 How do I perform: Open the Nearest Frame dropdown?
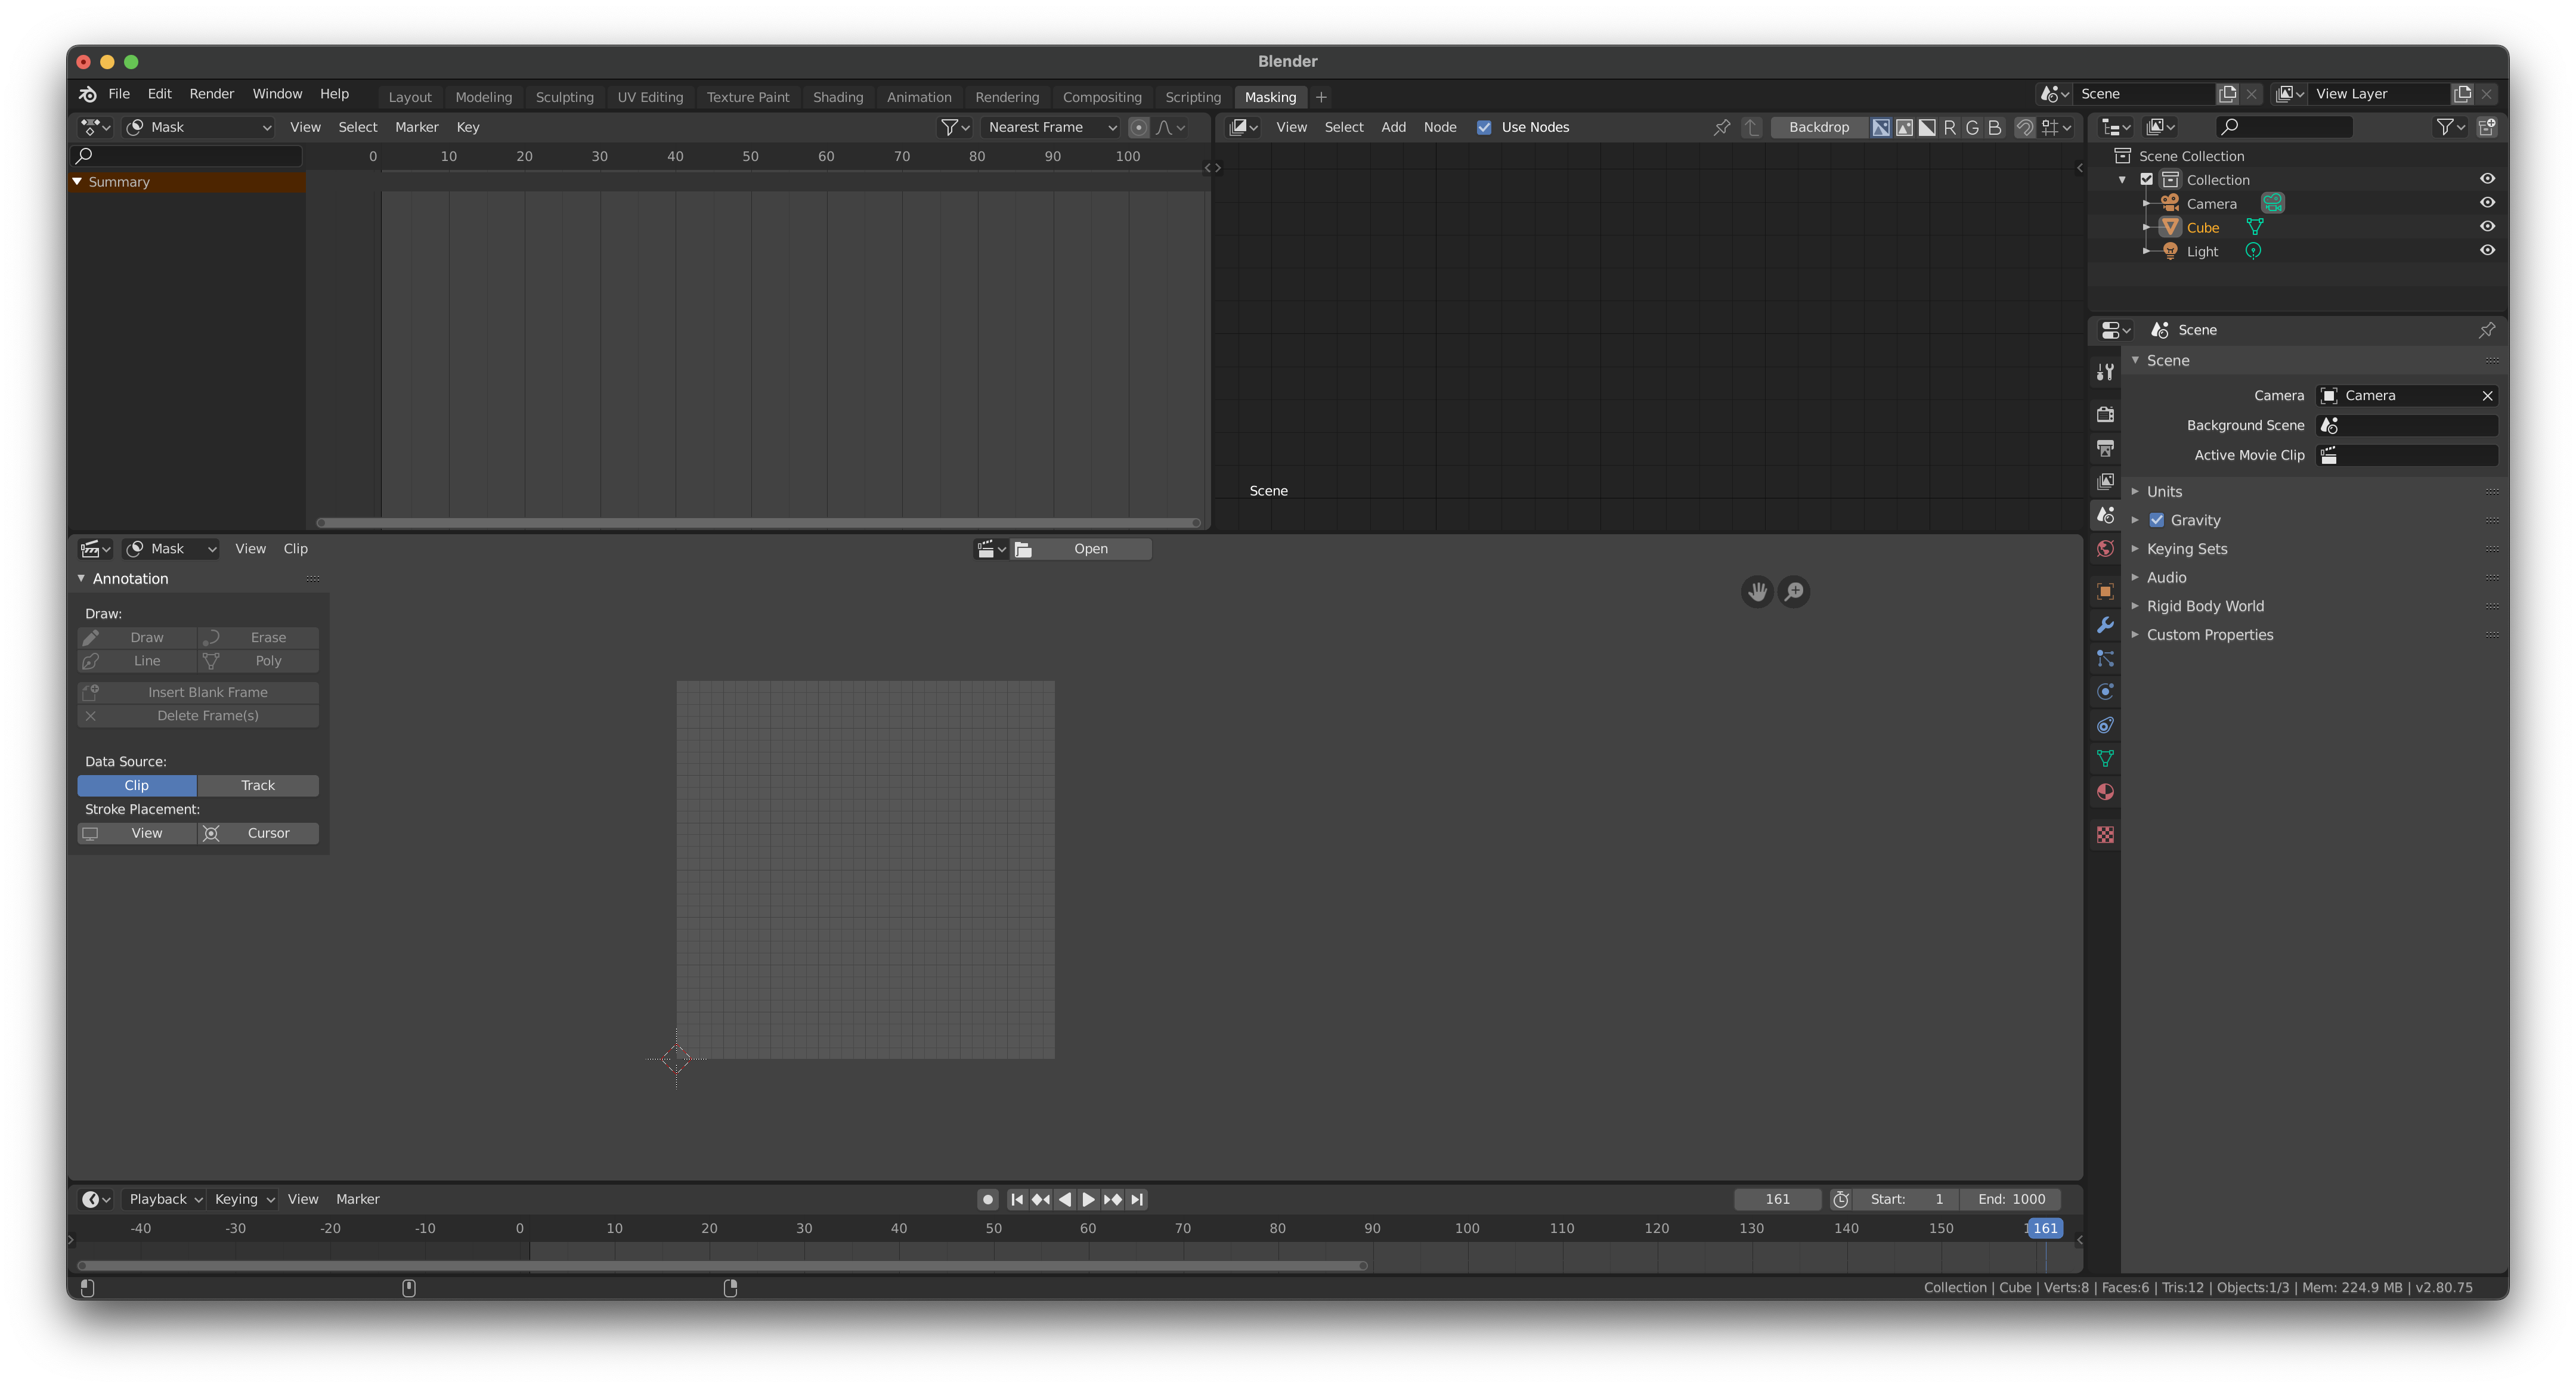[x=1050, y=127]
